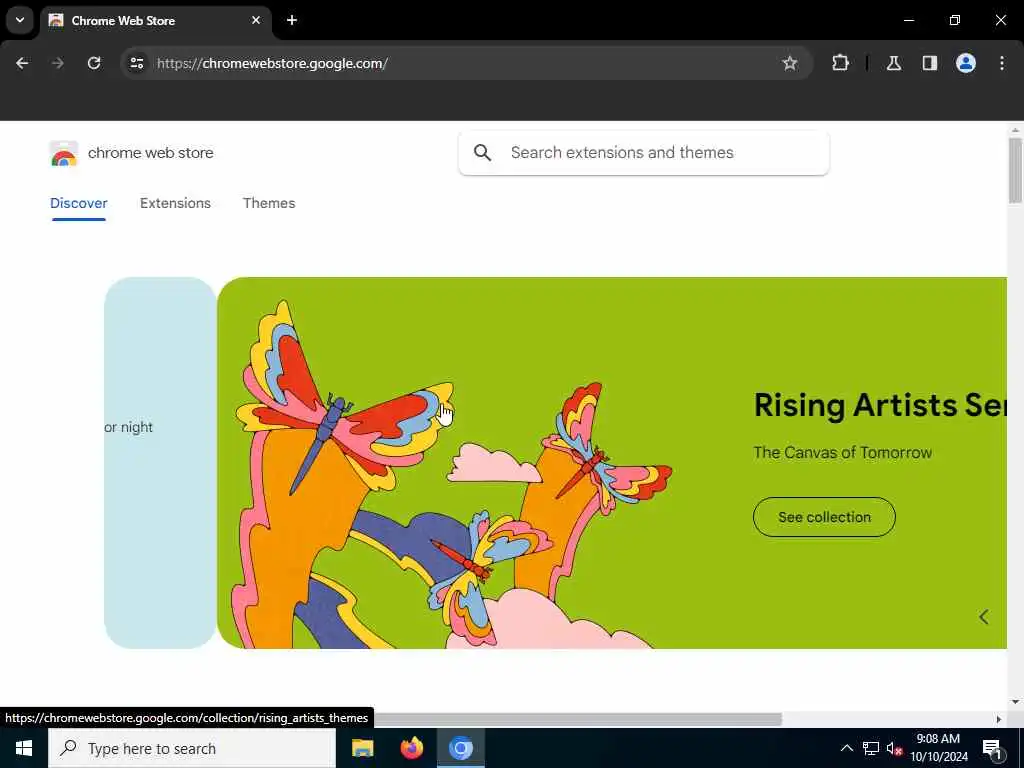
Task: Click the horizontal page scrollbar thumb
Action: (578, 719)
